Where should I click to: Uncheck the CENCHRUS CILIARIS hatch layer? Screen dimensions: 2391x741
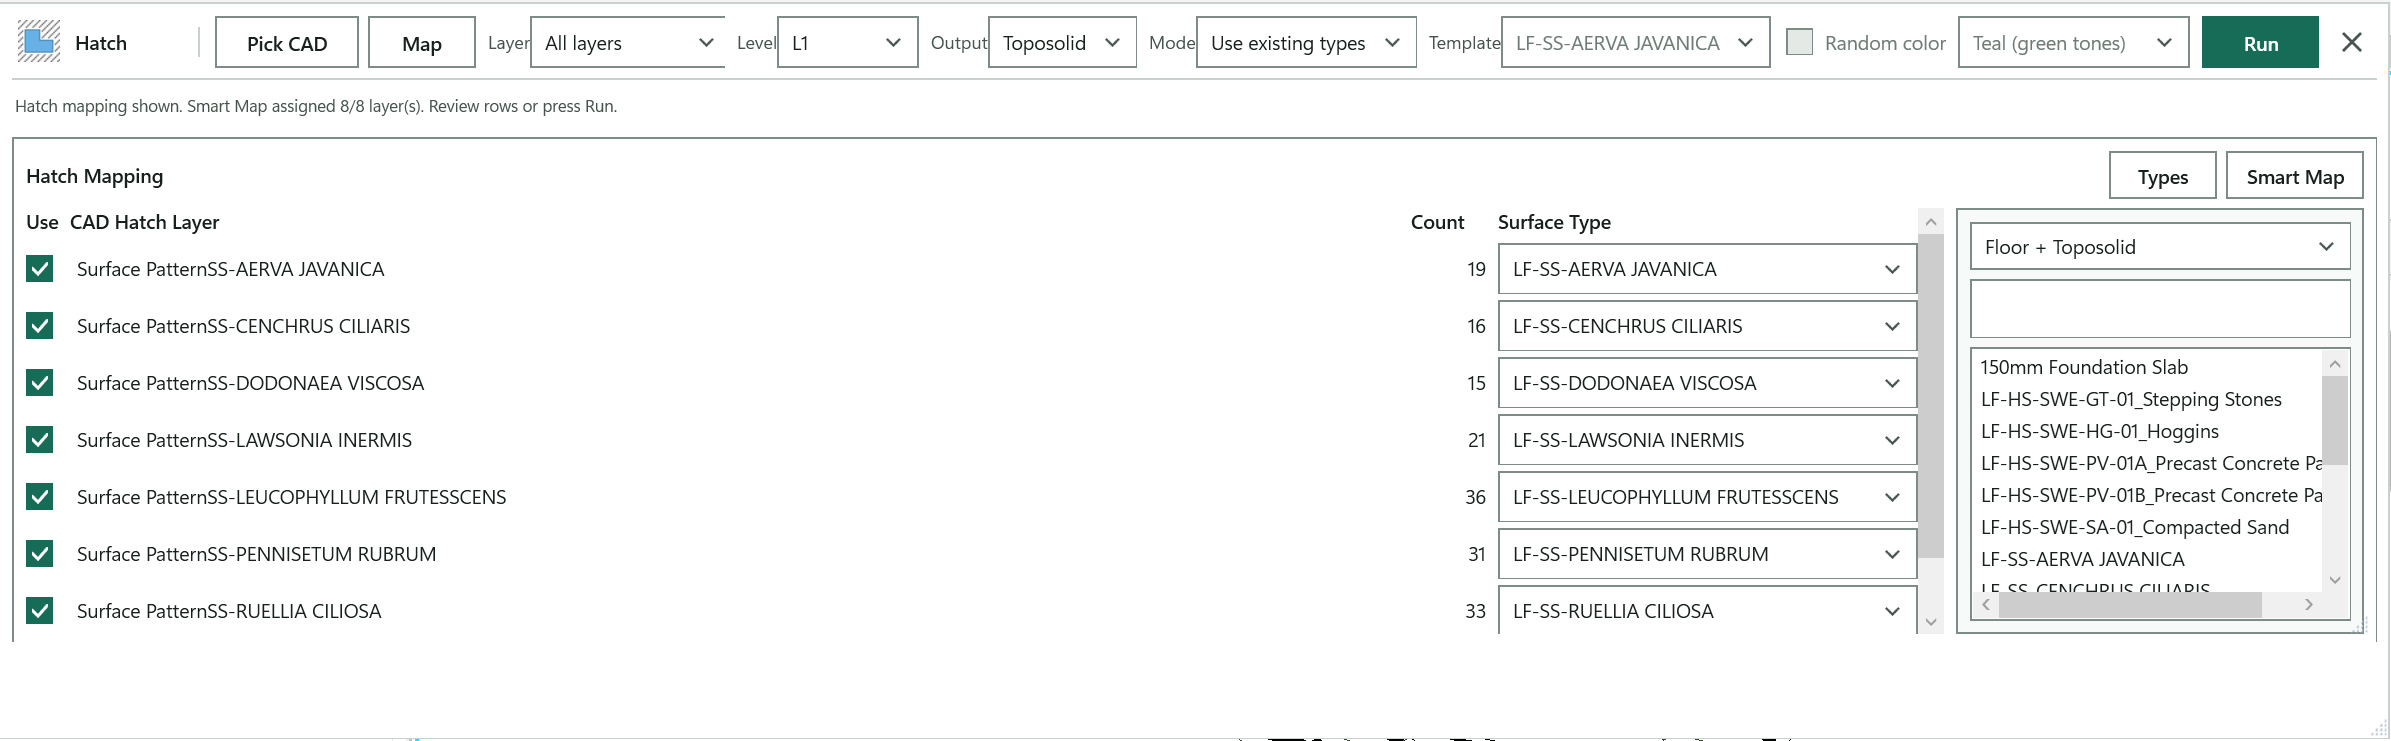click(40, 326)
